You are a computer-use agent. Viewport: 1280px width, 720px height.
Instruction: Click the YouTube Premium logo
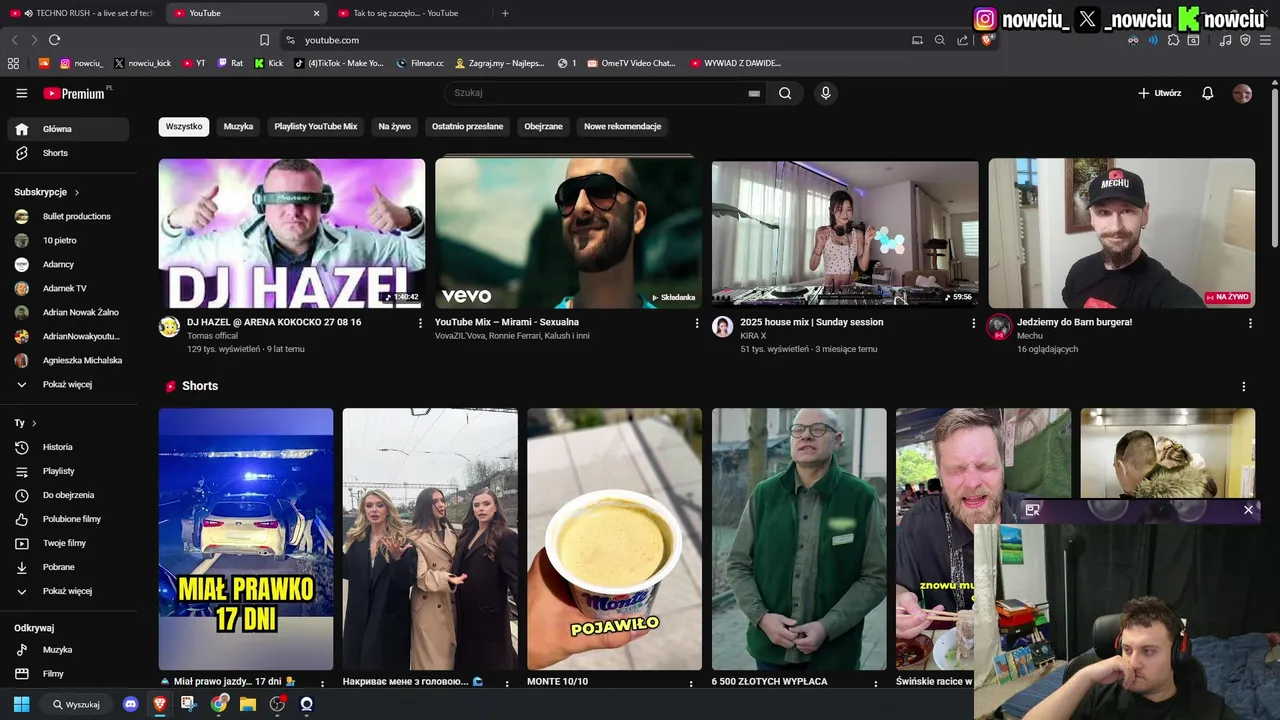[74, 93]
